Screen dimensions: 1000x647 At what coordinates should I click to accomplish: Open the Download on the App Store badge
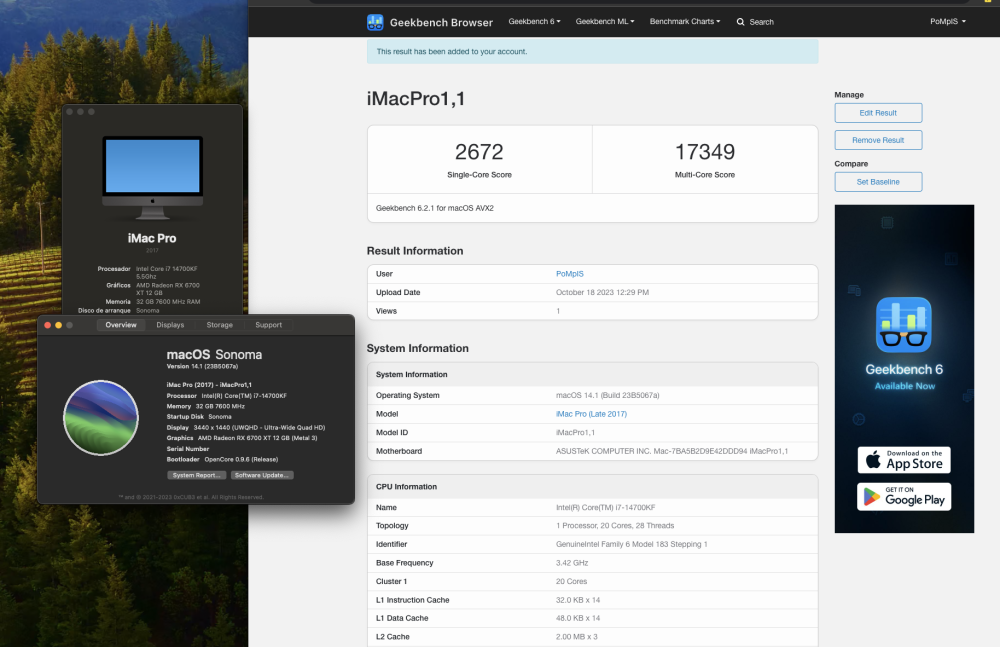pyautogui.click(x=904, y=460)
